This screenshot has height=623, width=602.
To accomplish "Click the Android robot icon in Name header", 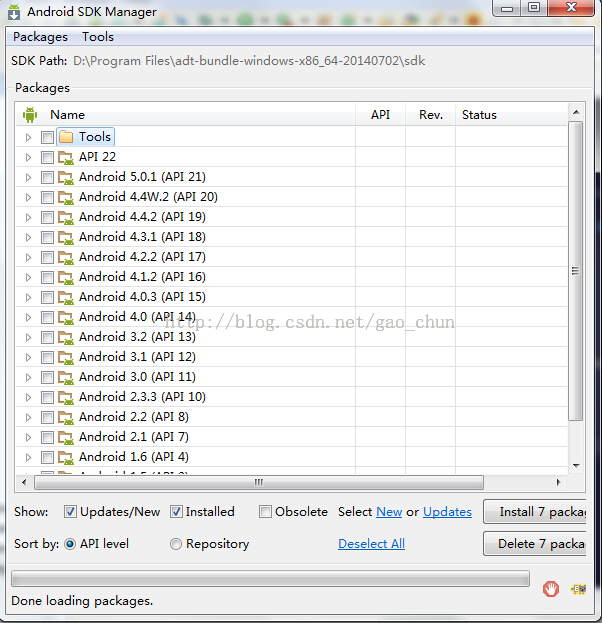I will [30, 115].
